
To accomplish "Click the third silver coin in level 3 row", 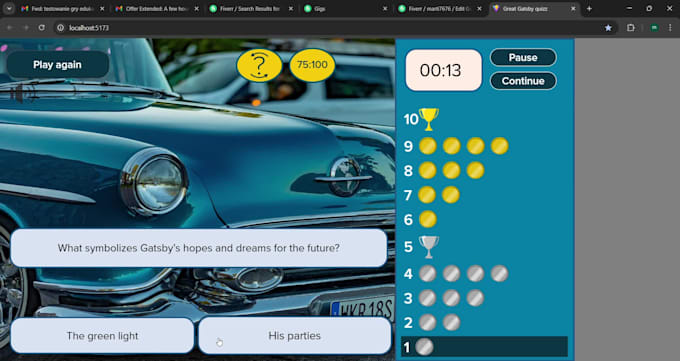I will point(475,298).
